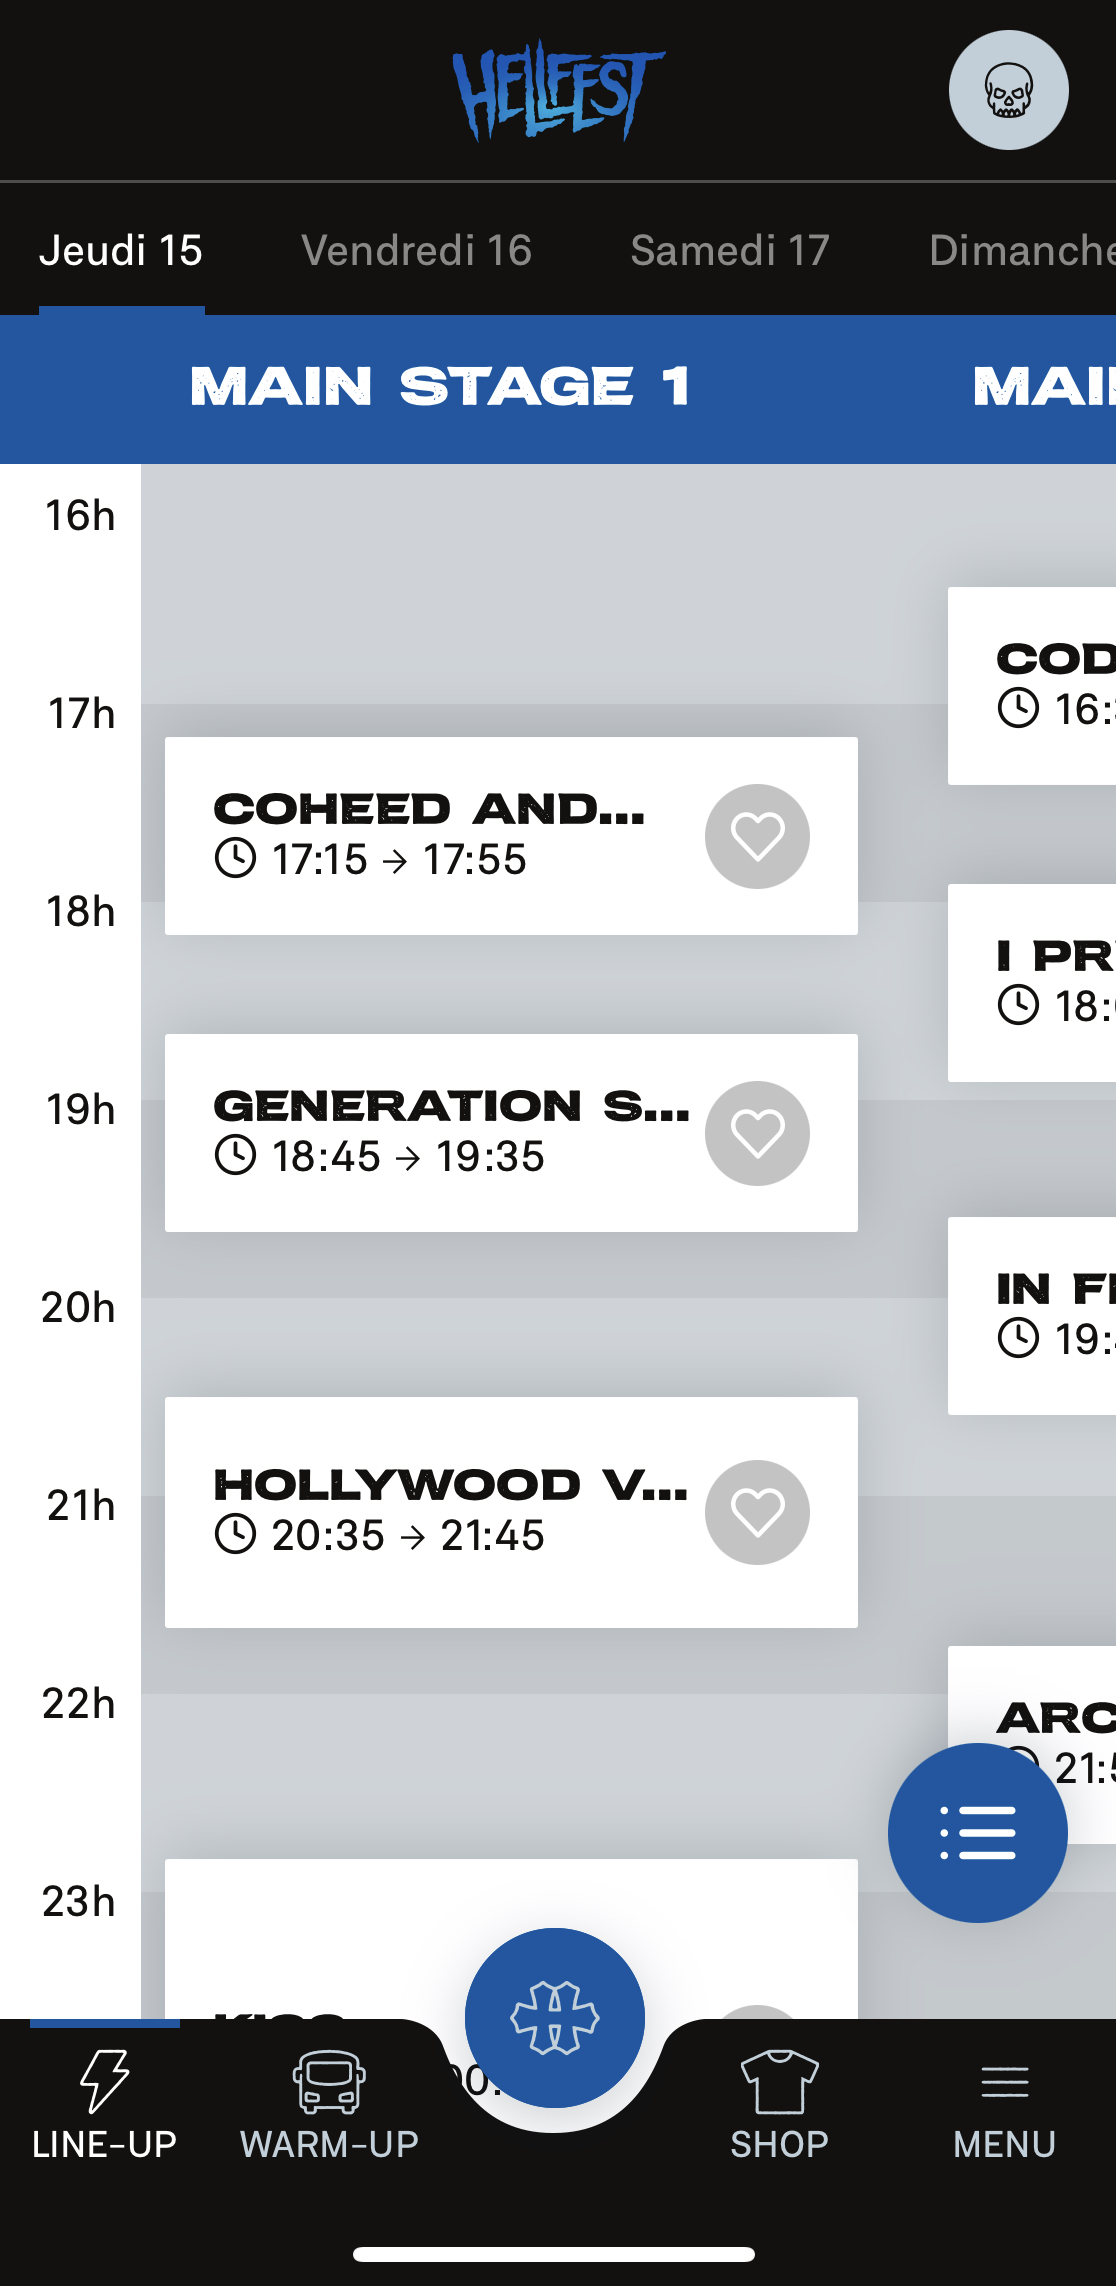Open the skull profile avatar
Viewport: 1116px width, 2286px height.
1008,90
